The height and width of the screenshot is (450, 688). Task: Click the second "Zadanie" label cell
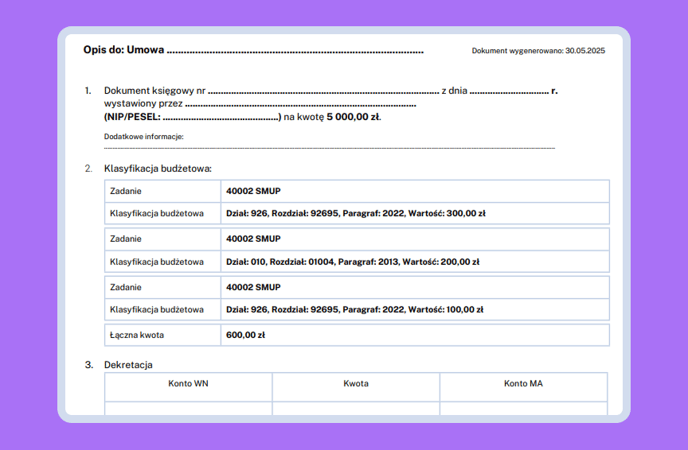click(126, 239)
